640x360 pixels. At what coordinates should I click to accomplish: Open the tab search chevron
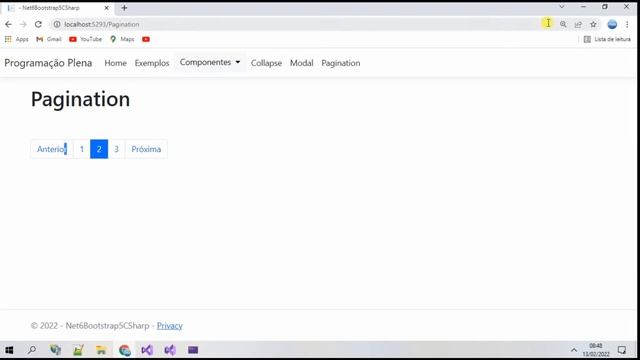coord(562,7)
